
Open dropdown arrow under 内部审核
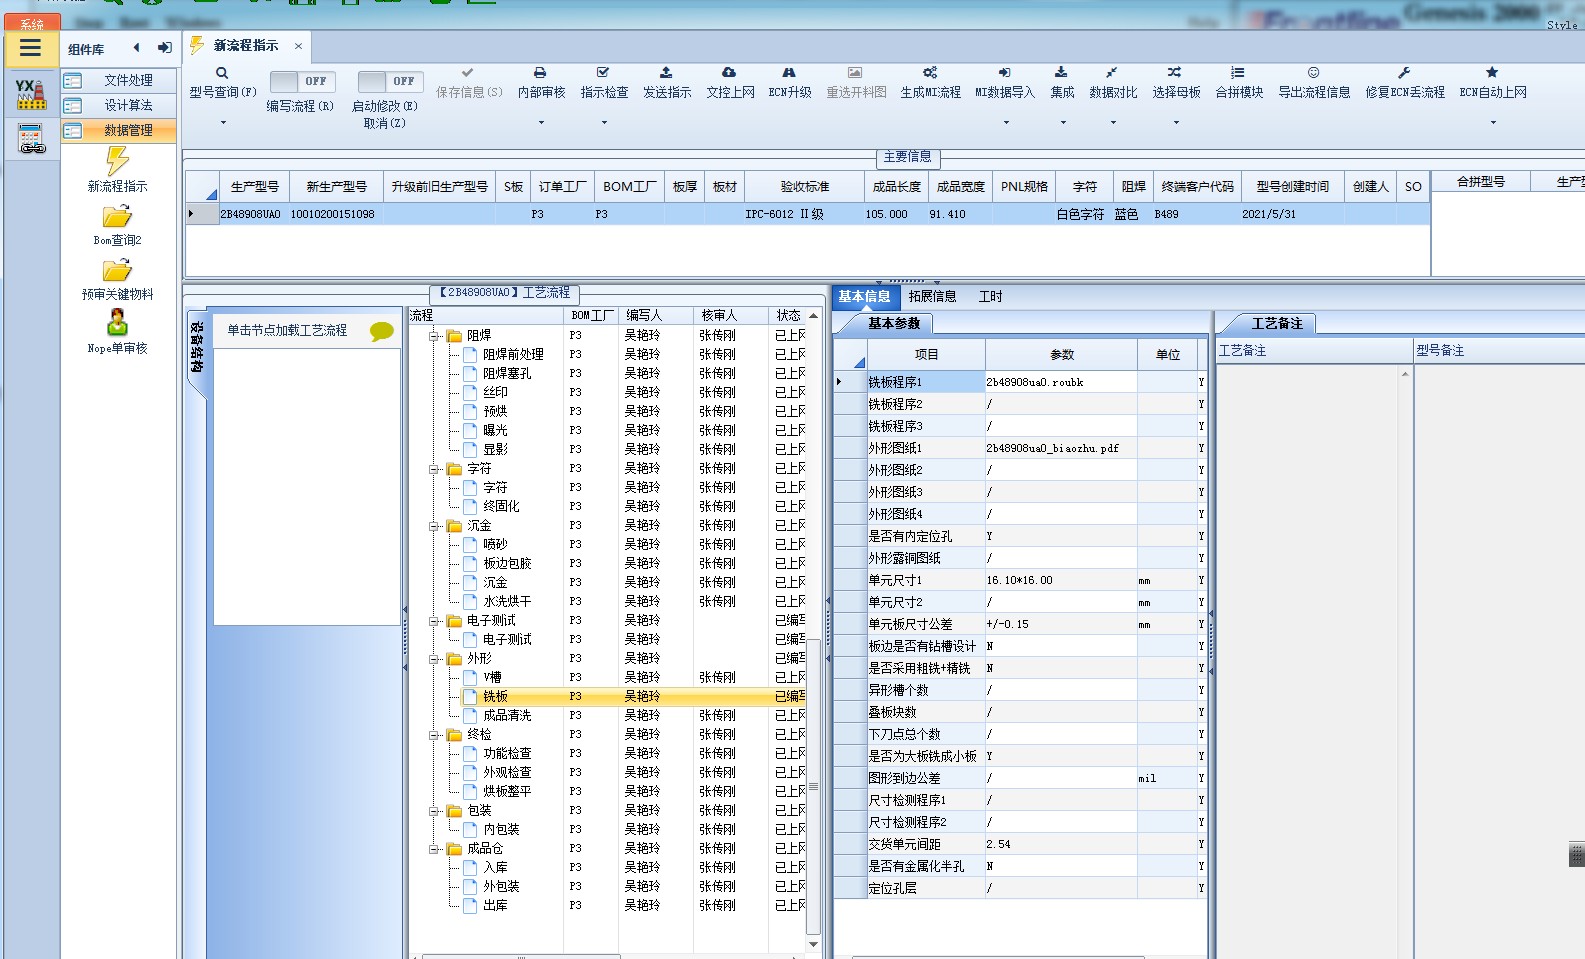[x=541, y=123]
